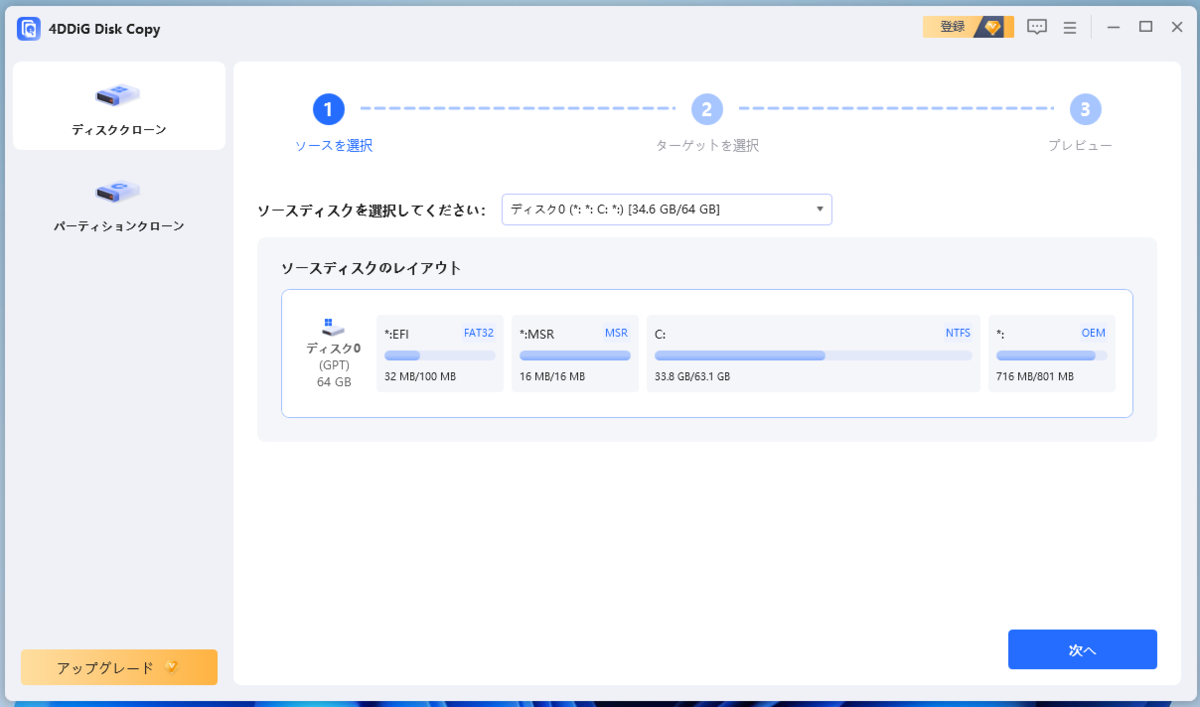Click the アップグレード button
Screen dimensions: 1200x707
[118, 667]
